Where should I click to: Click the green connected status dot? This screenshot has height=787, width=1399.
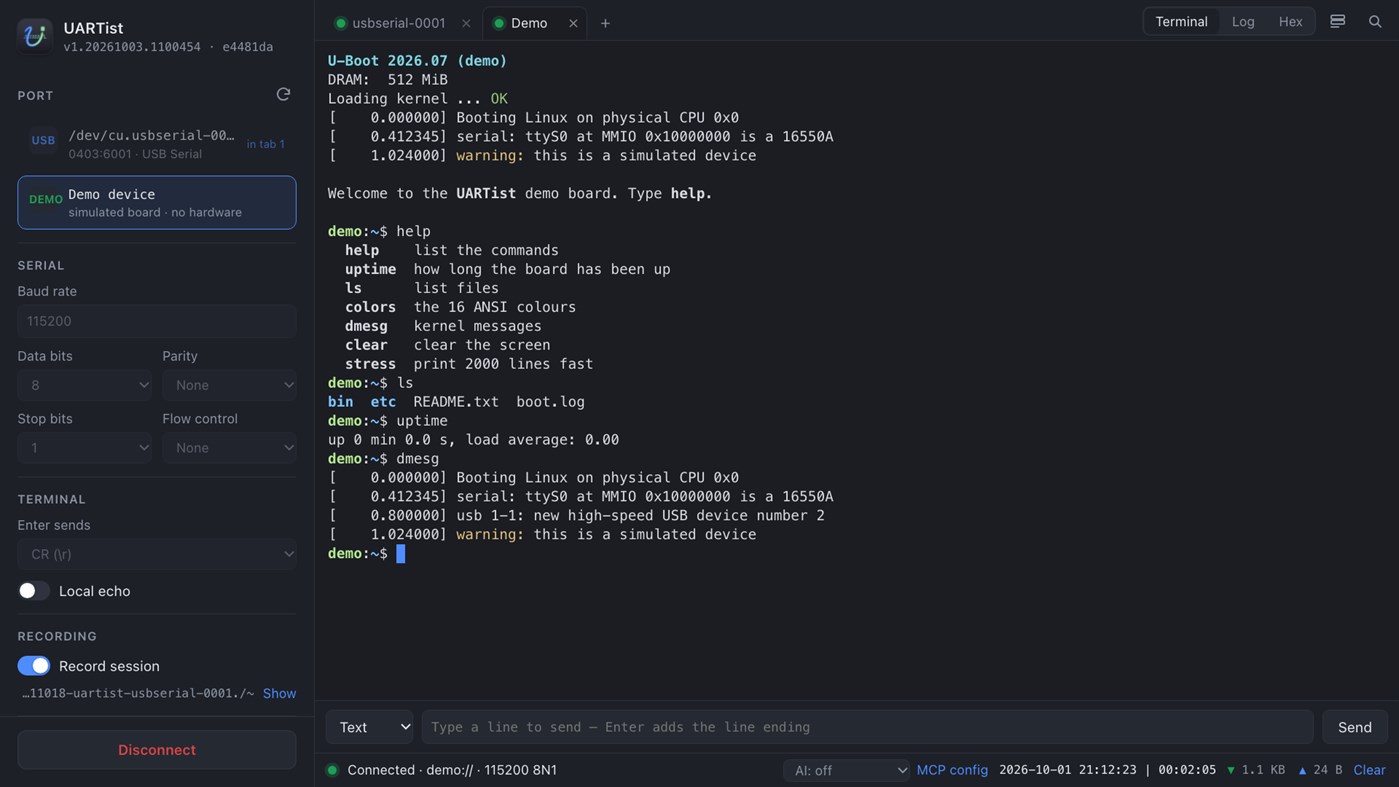332,770
